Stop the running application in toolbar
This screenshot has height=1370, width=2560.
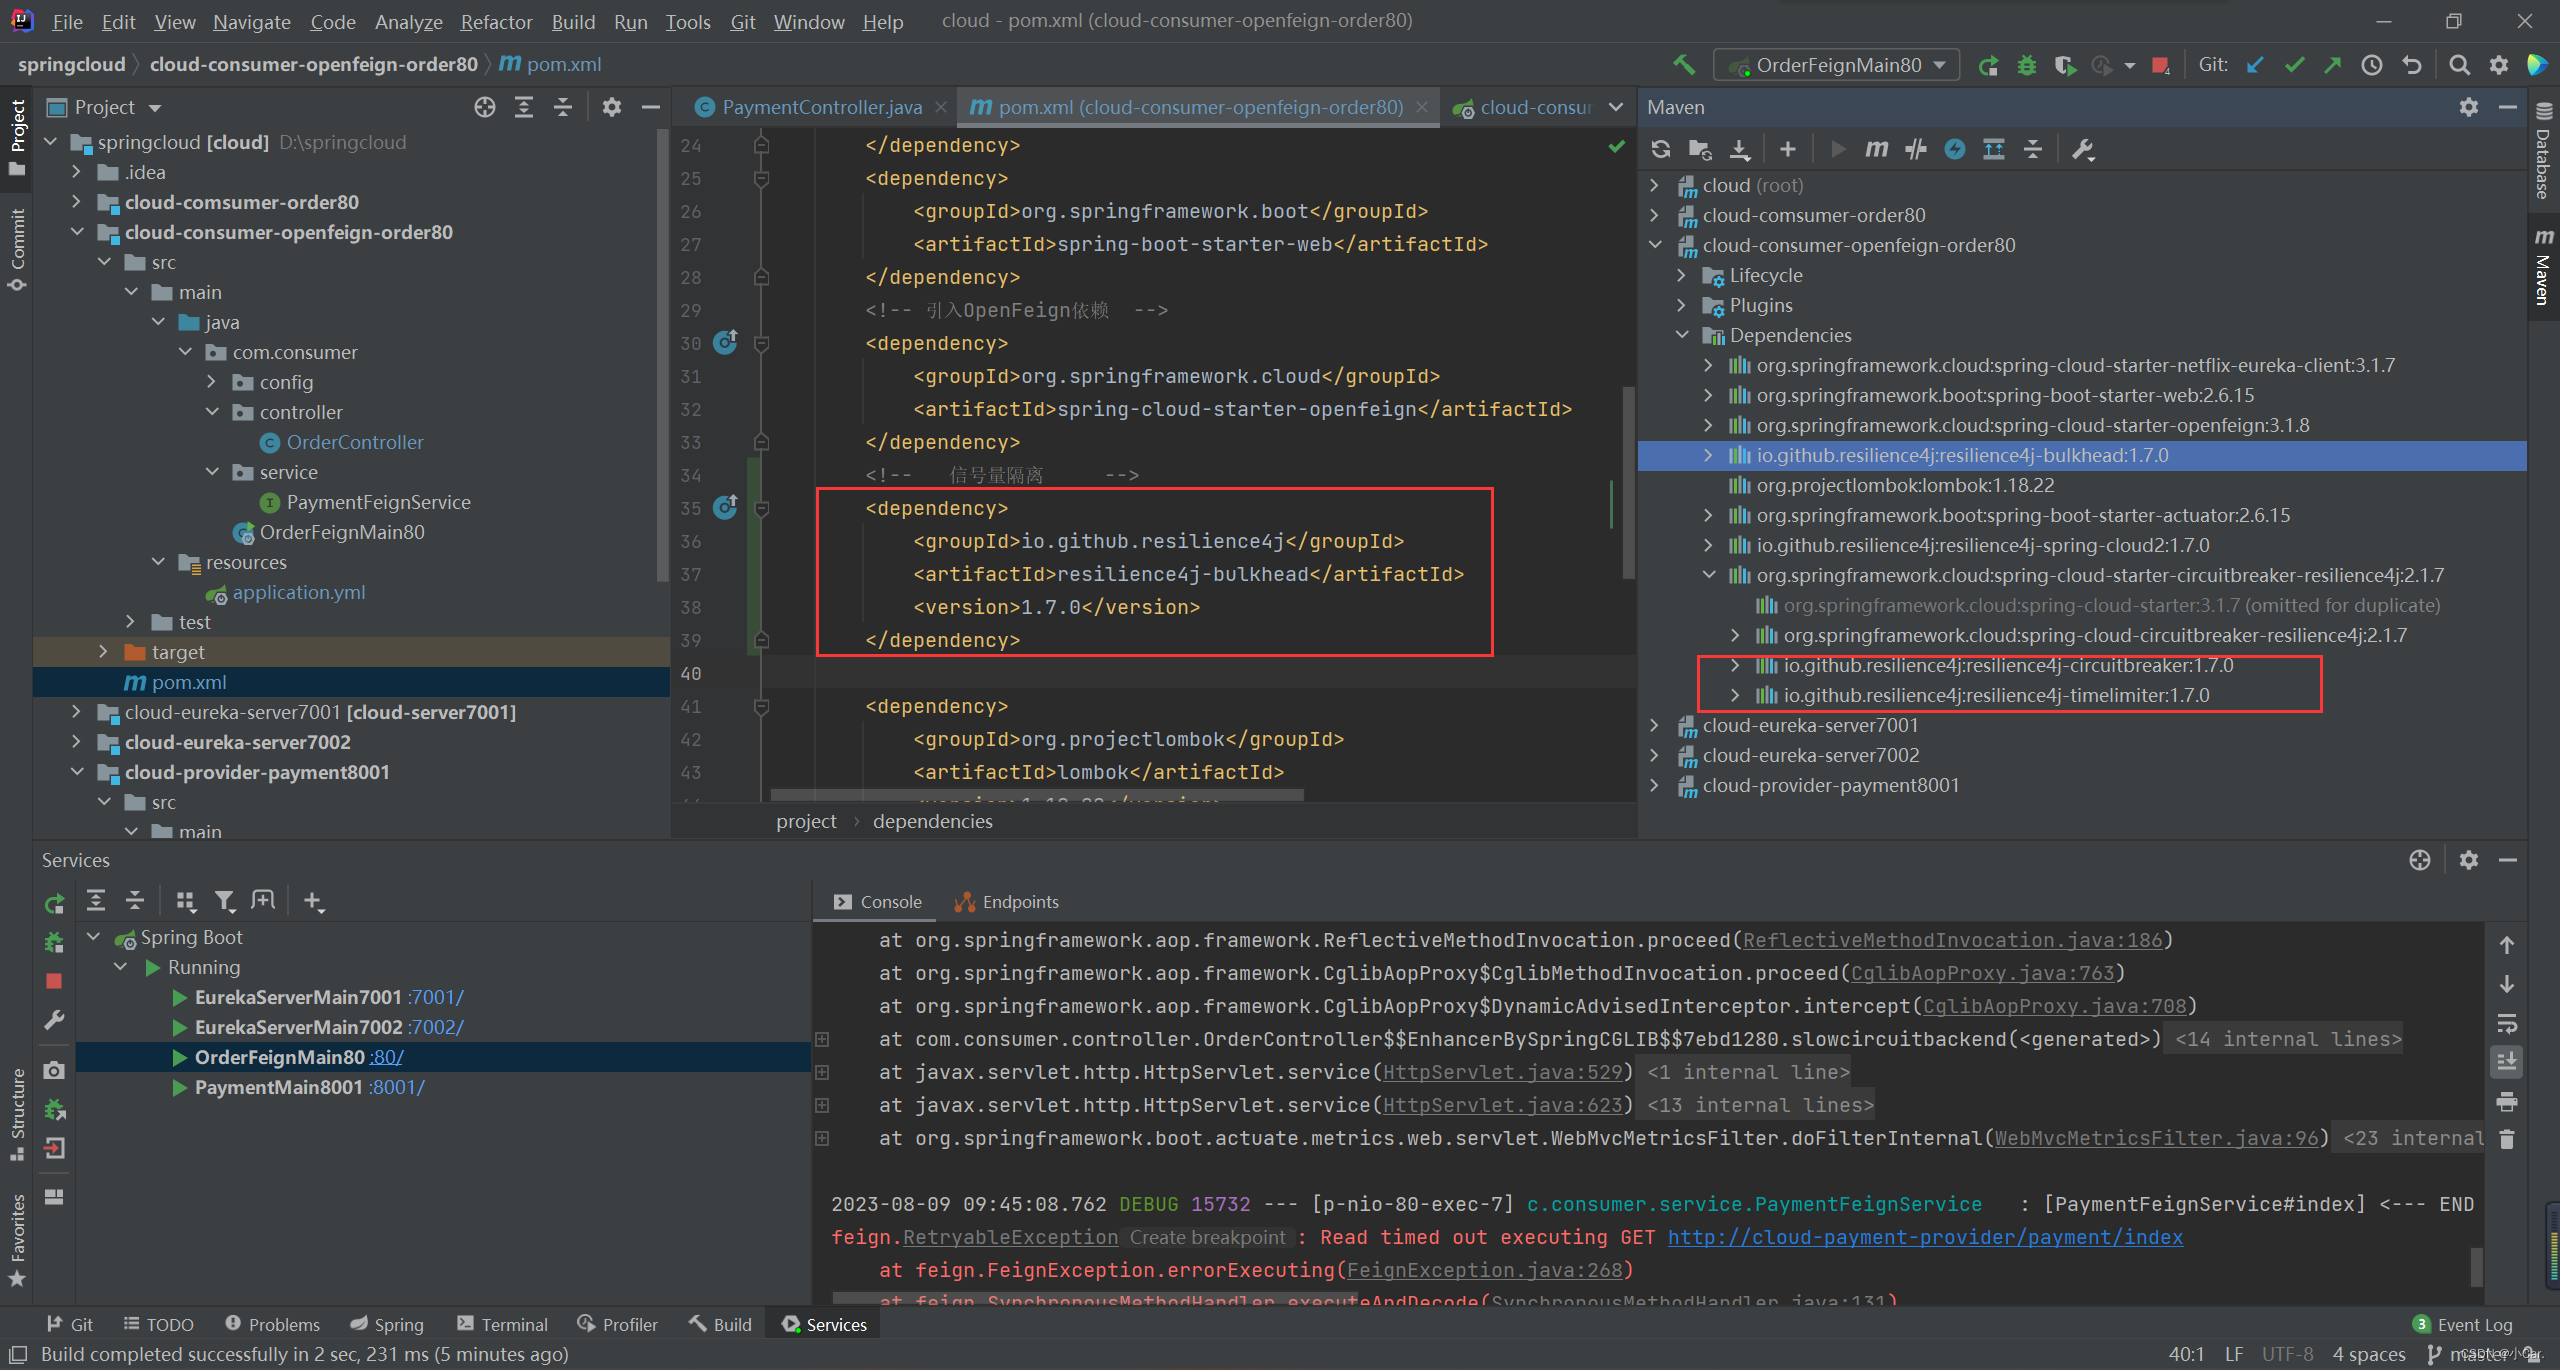click(x=2159, y=65)
